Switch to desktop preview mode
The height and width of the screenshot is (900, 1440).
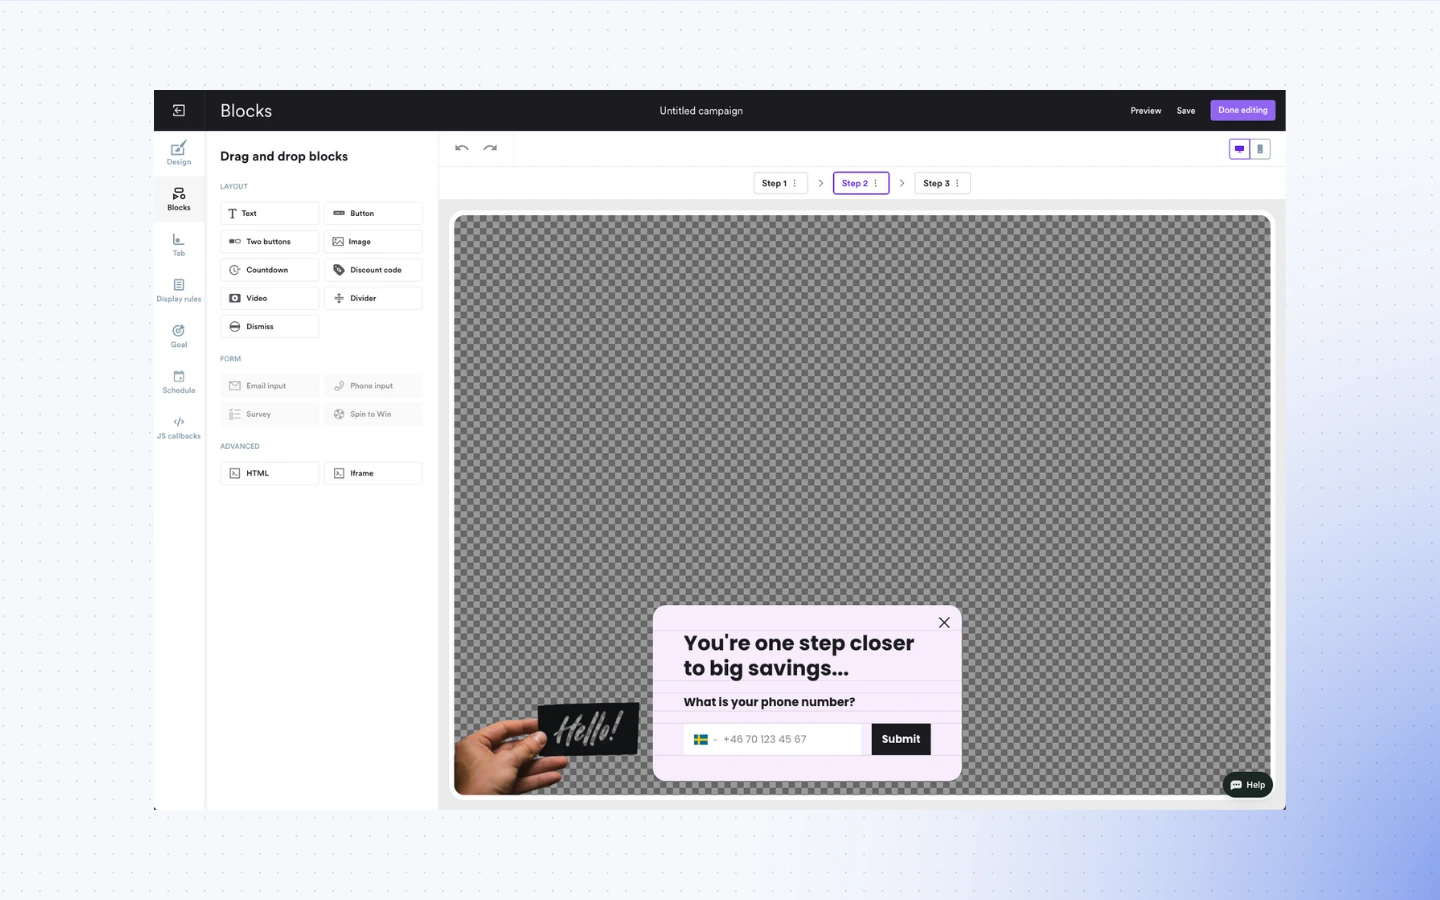[x=1239, y=149]
